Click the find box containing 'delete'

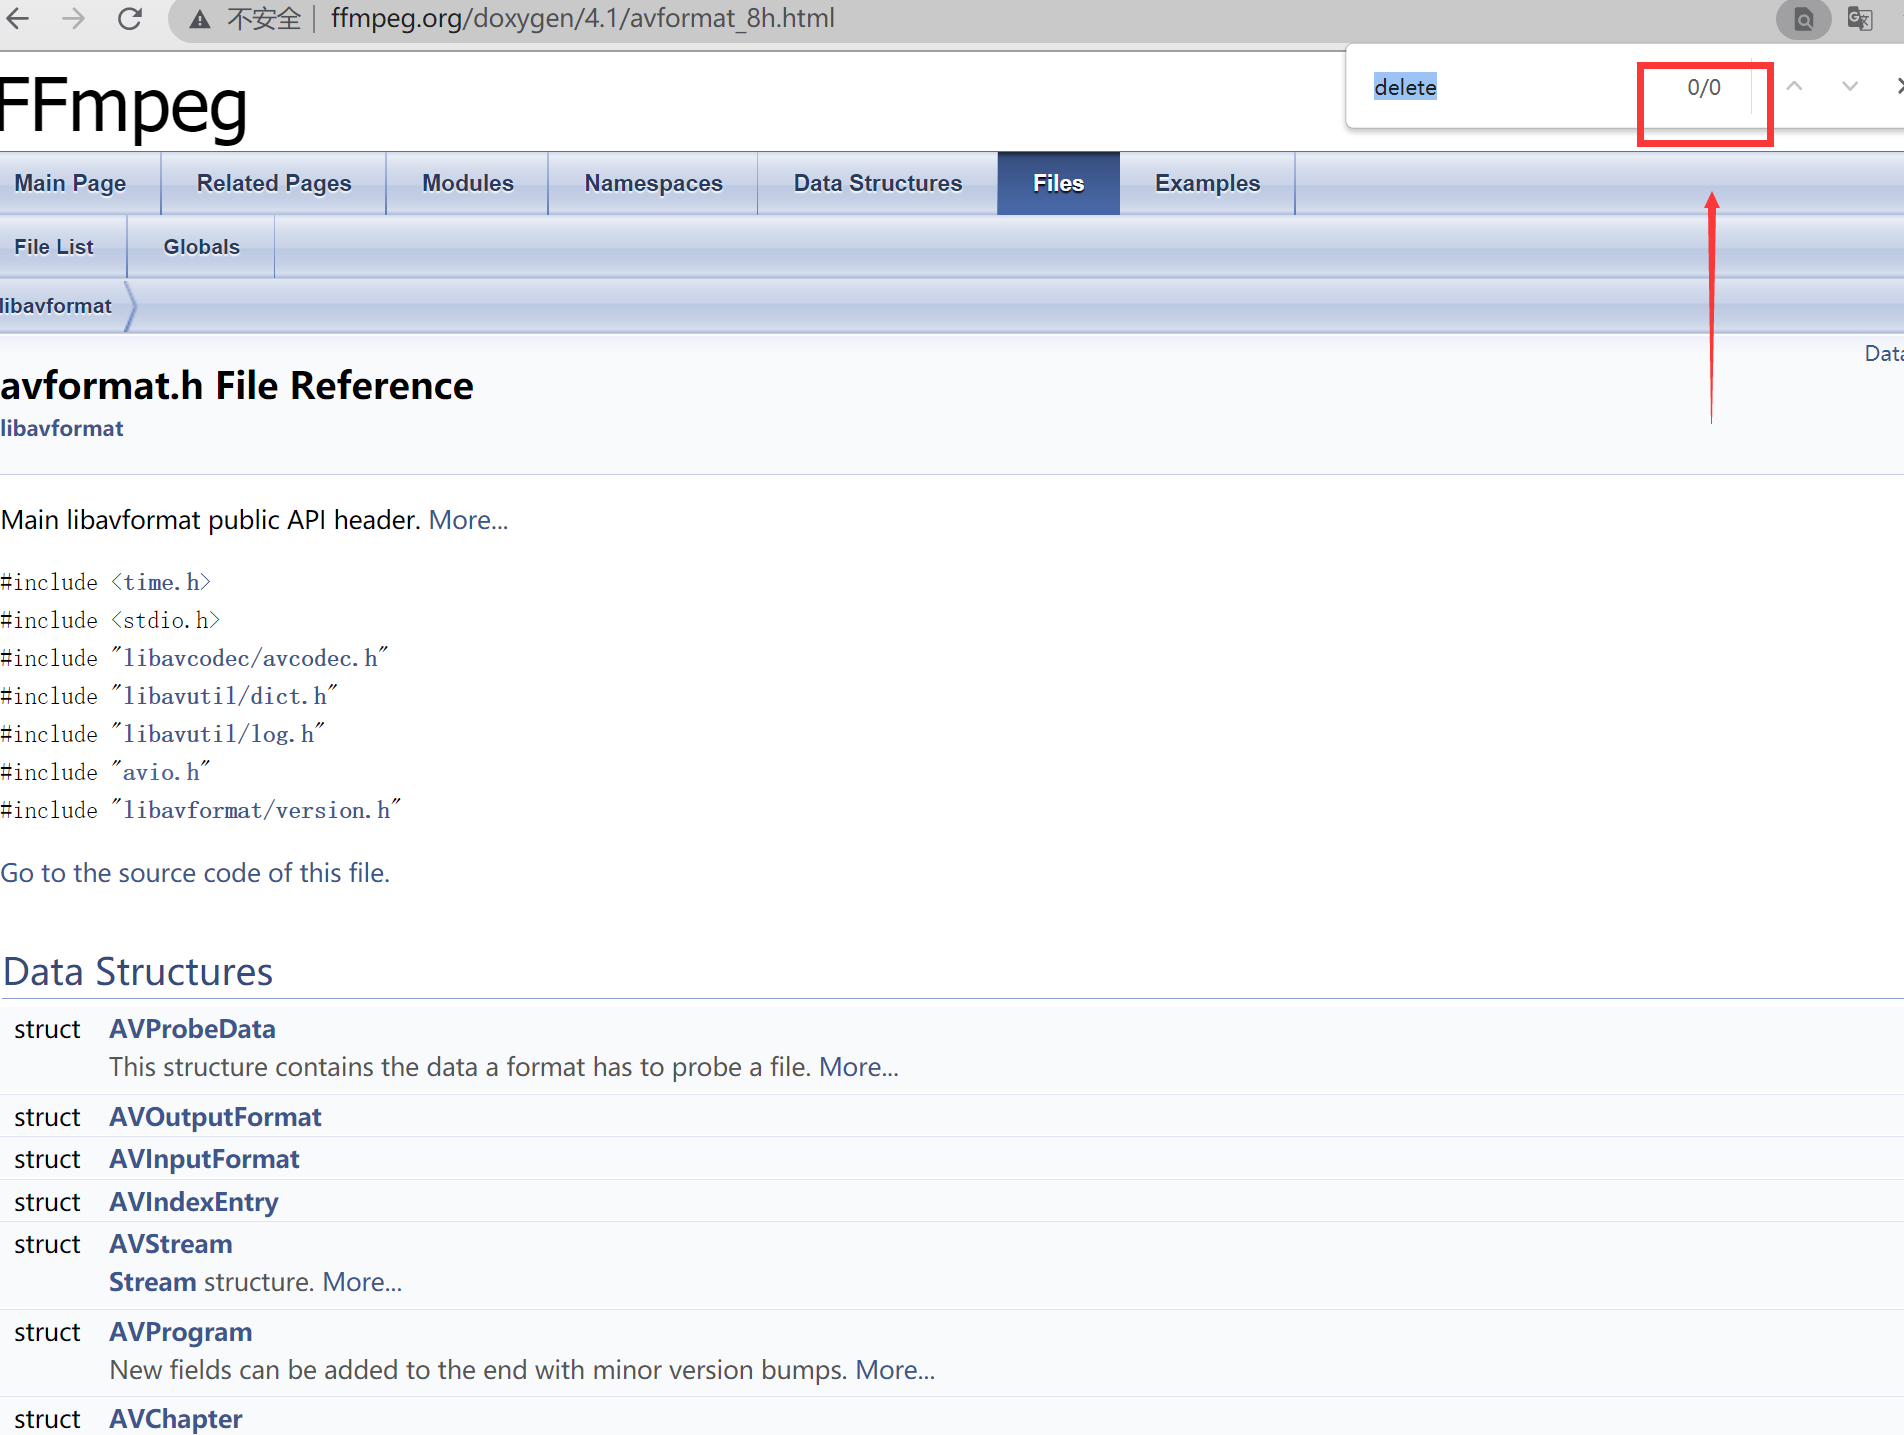click(x=1500, y=87)
